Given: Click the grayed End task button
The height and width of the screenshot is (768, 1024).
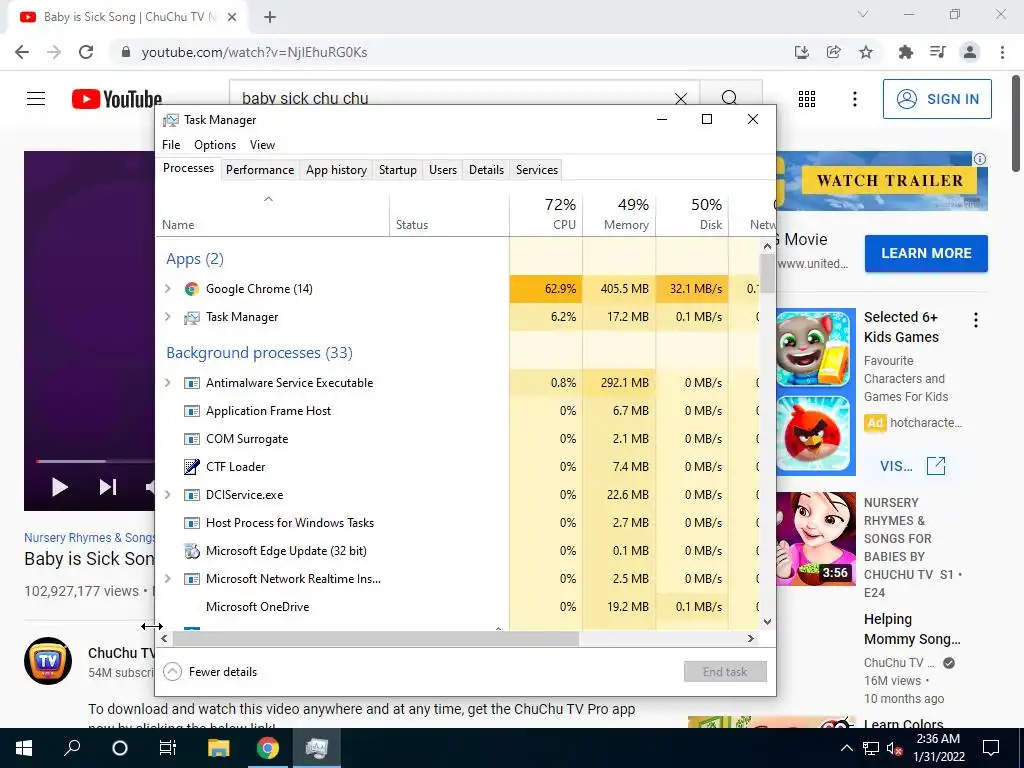Looking at the screenshot, I should click(725, 671).
